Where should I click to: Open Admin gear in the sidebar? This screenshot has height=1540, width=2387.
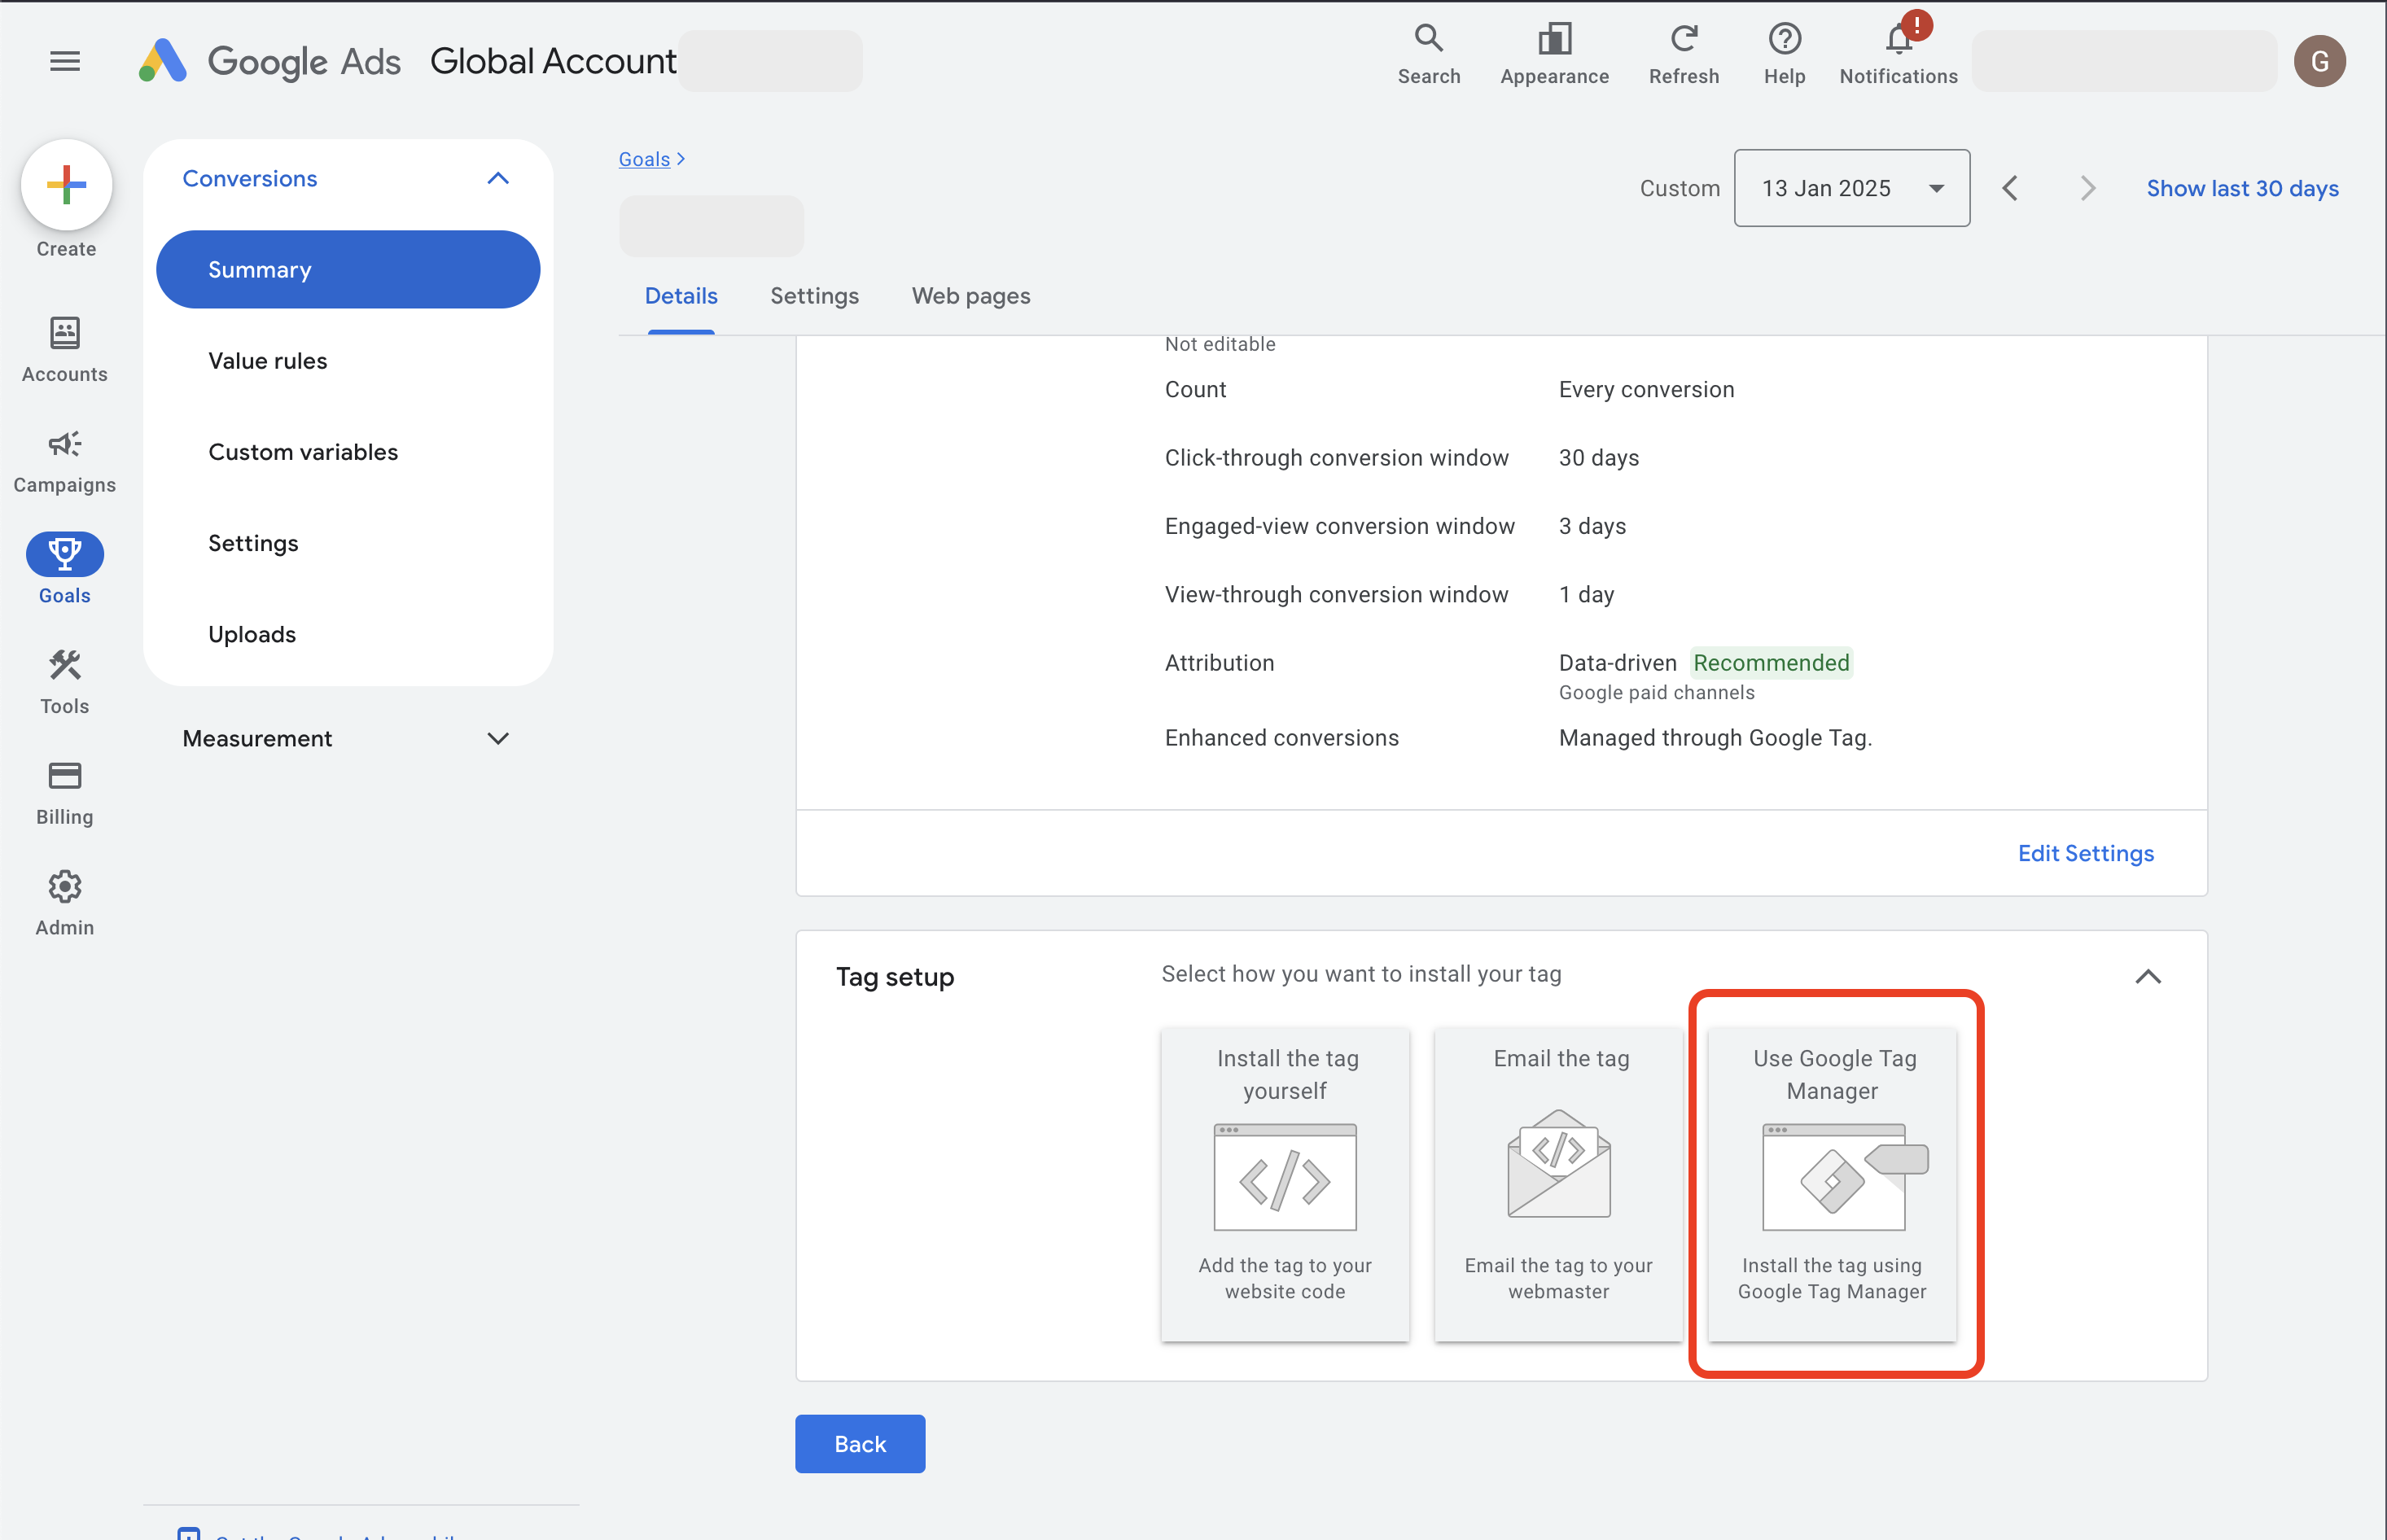(65, 903)
